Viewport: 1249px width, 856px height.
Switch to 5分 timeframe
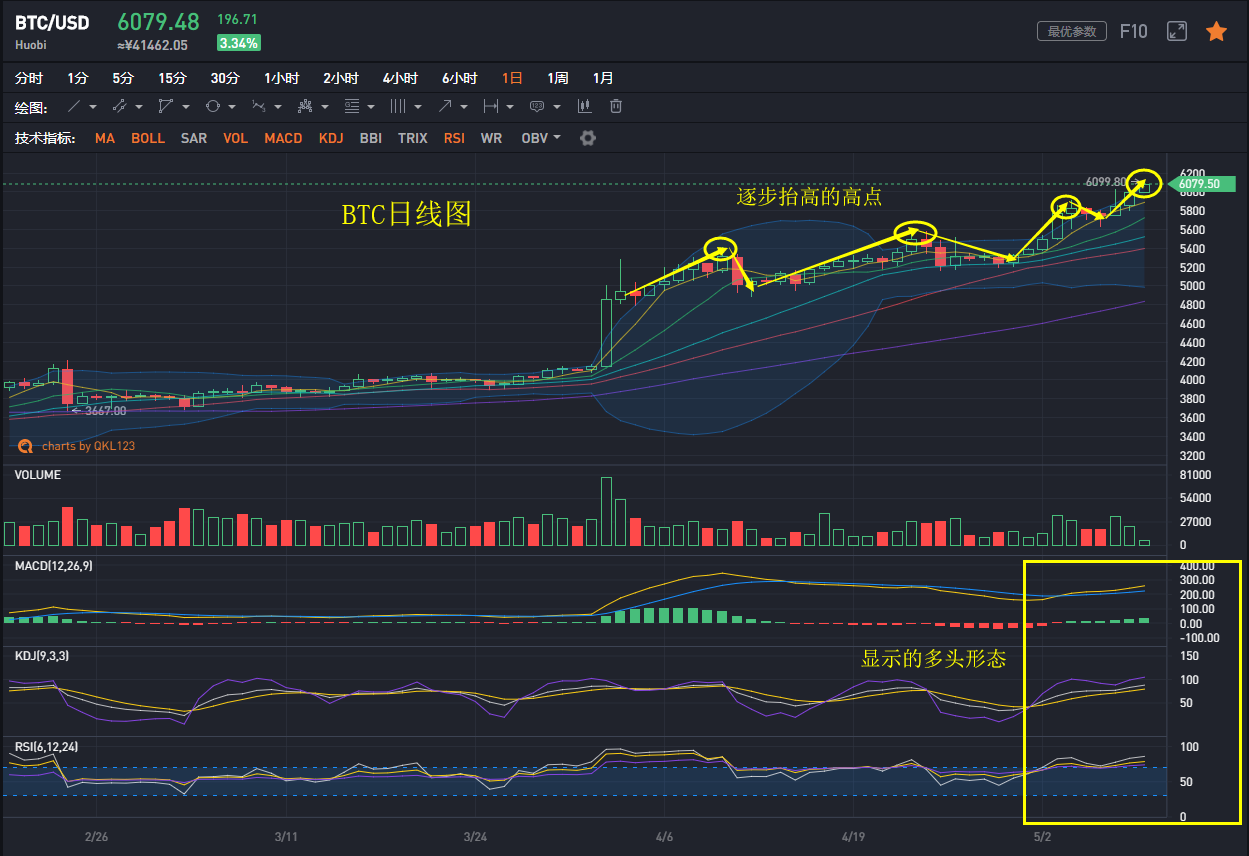pos(123,78)
